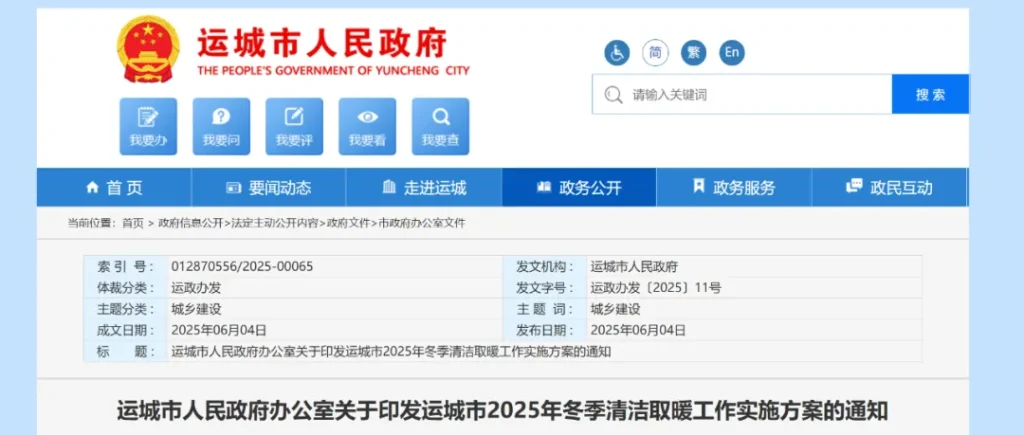The width and height of the screenshot is (1024, 435).
Task: Switch language to English (En)
Action: click(x=732, y=52)
